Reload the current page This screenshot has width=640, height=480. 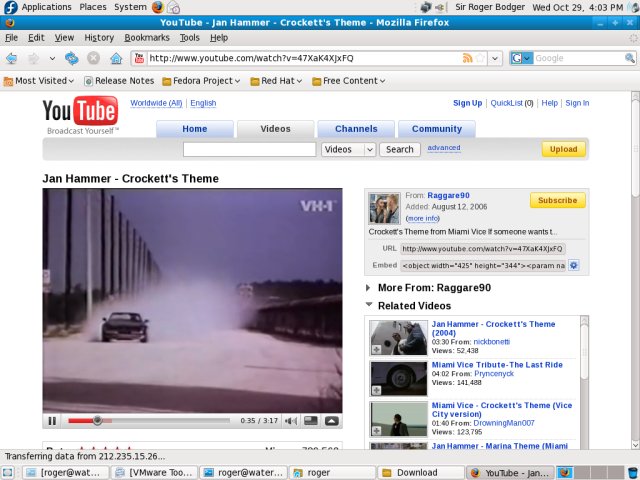click(x=72, y=58)
